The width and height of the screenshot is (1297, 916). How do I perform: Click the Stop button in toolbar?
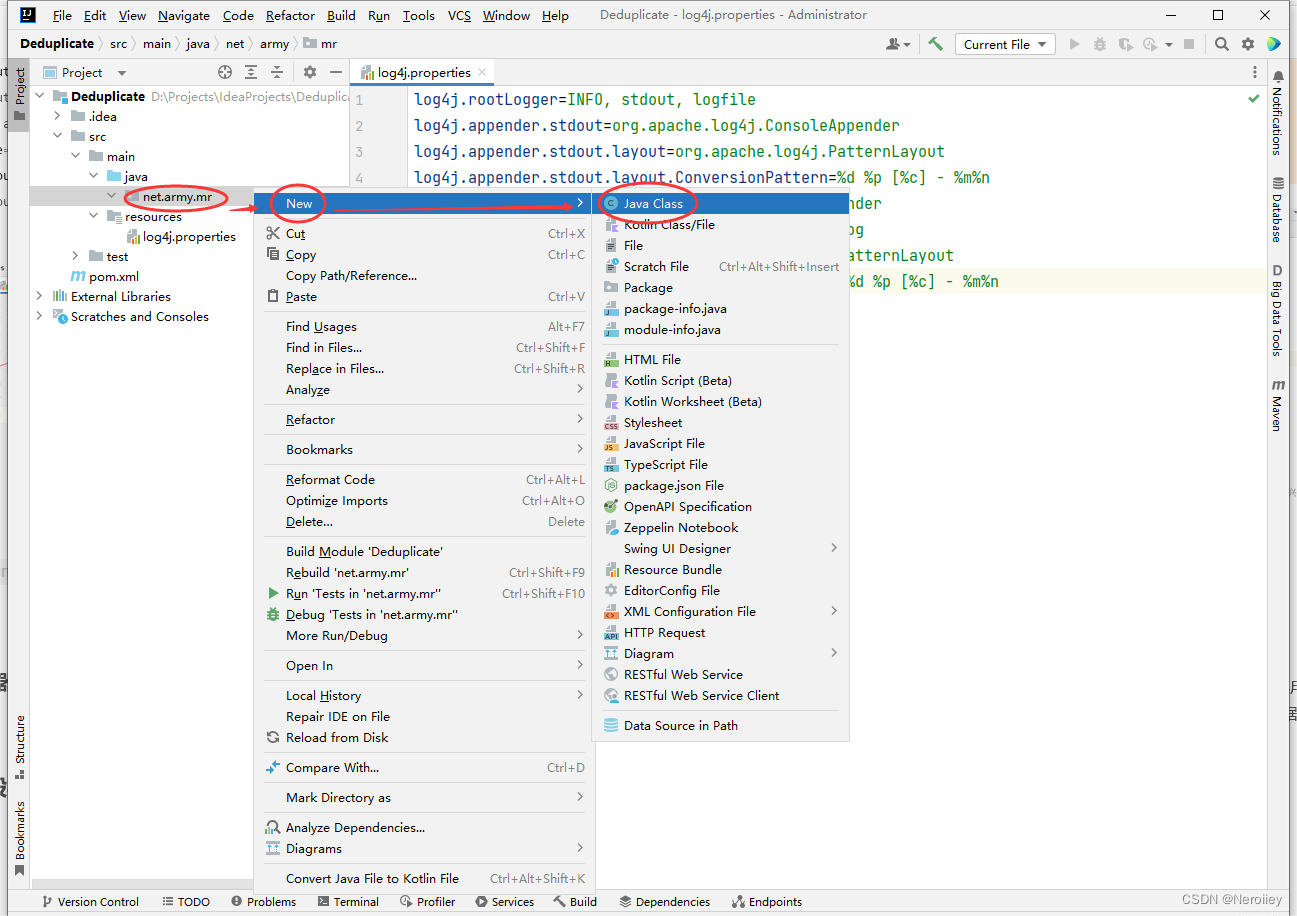[1189, 44]
